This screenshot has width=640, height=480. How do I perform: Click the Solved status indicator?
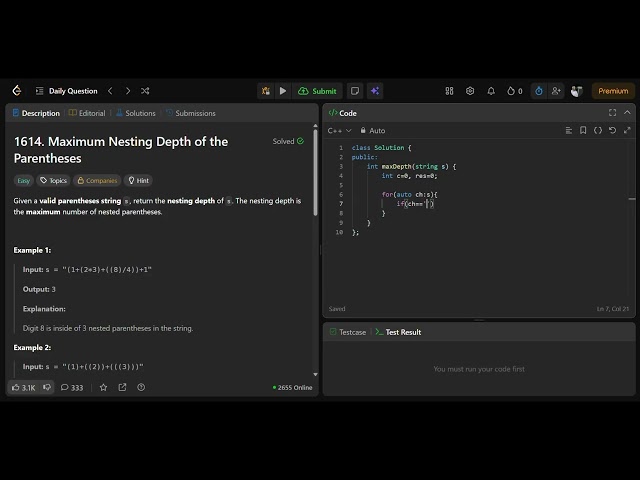tap(288, 141)
